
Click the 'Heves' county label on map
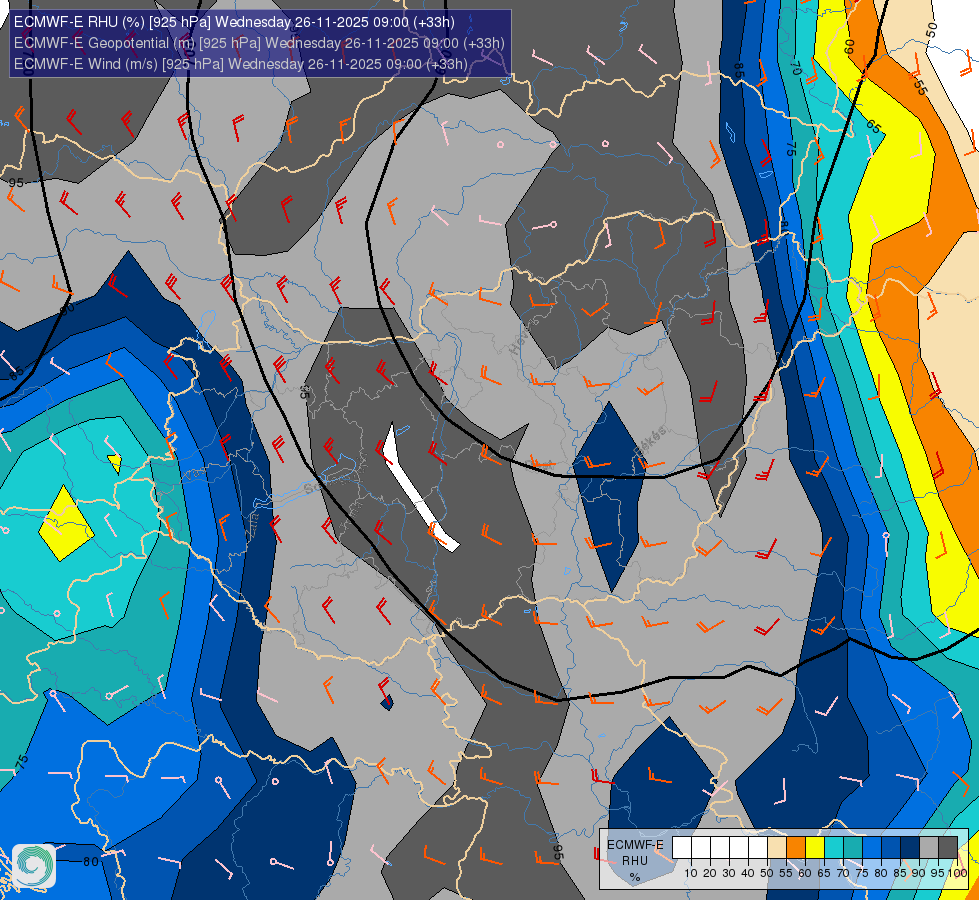pos(523,337)
